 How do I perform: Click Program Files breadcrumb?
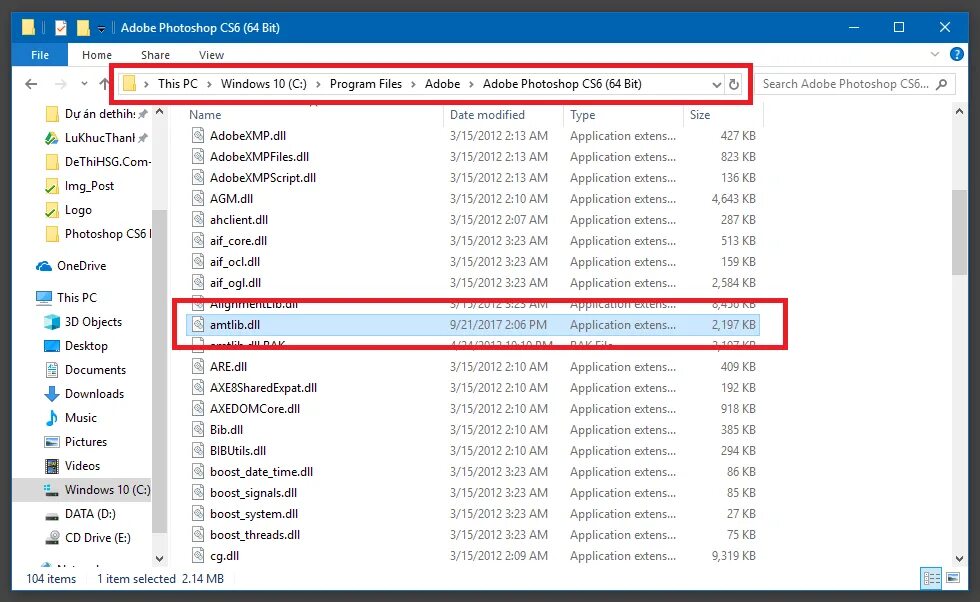366,84
